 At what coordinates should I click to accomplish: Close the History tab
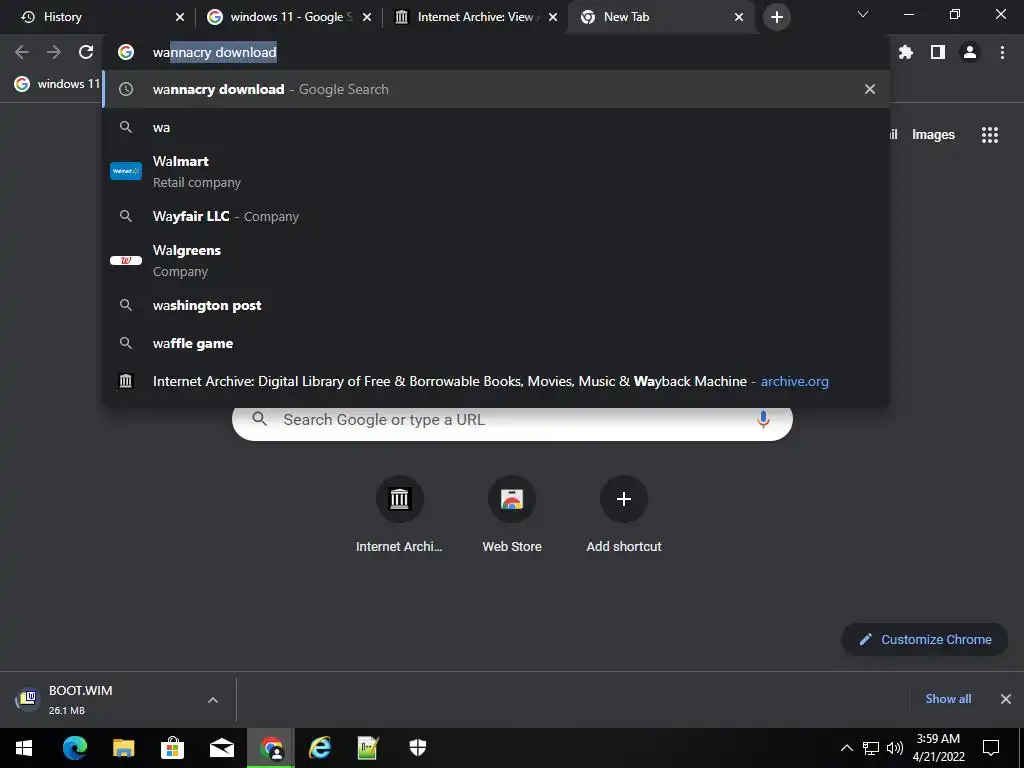point(180,17)
